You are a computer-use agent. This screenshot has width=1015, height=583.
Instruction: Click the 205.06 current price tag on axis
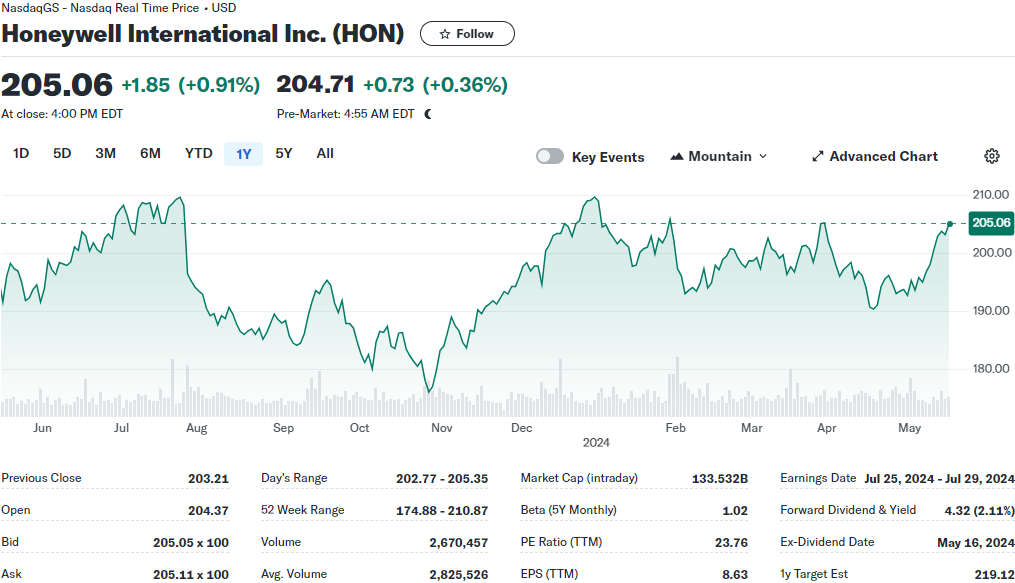point(991,223)
